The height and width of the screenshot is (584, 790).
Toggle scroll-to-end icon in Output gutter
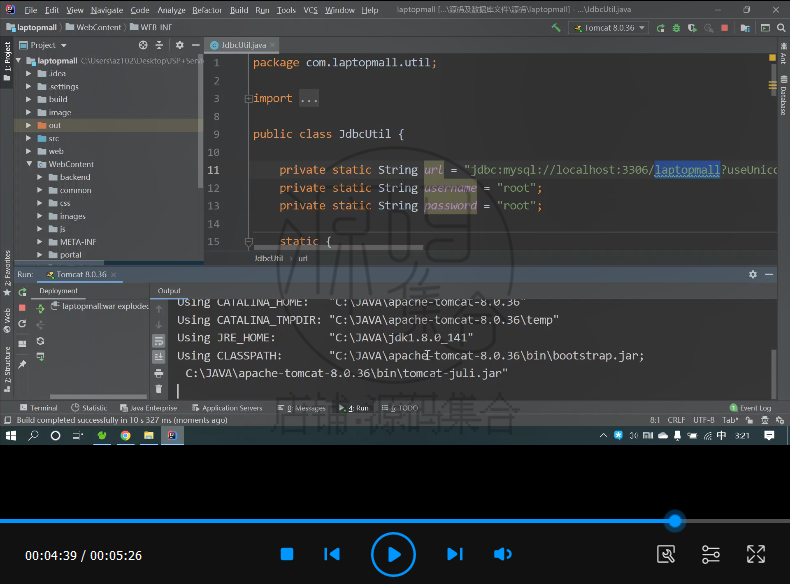tap(159, 357)
